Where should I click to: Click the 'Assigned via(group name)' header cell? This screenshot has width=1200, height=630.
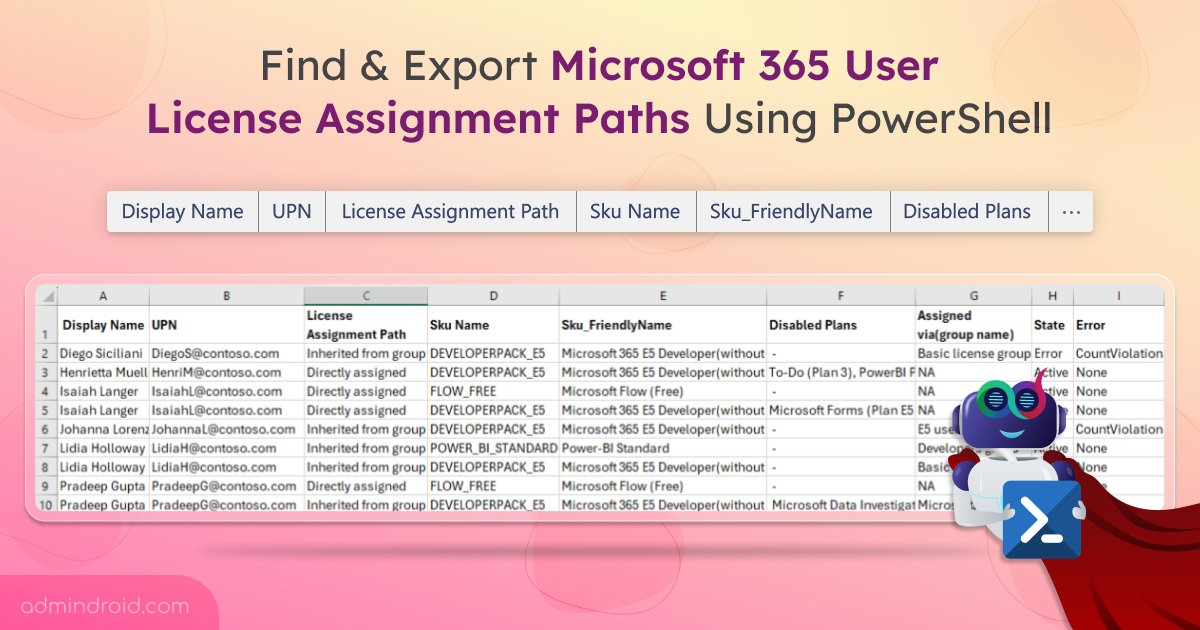point(974,325)
